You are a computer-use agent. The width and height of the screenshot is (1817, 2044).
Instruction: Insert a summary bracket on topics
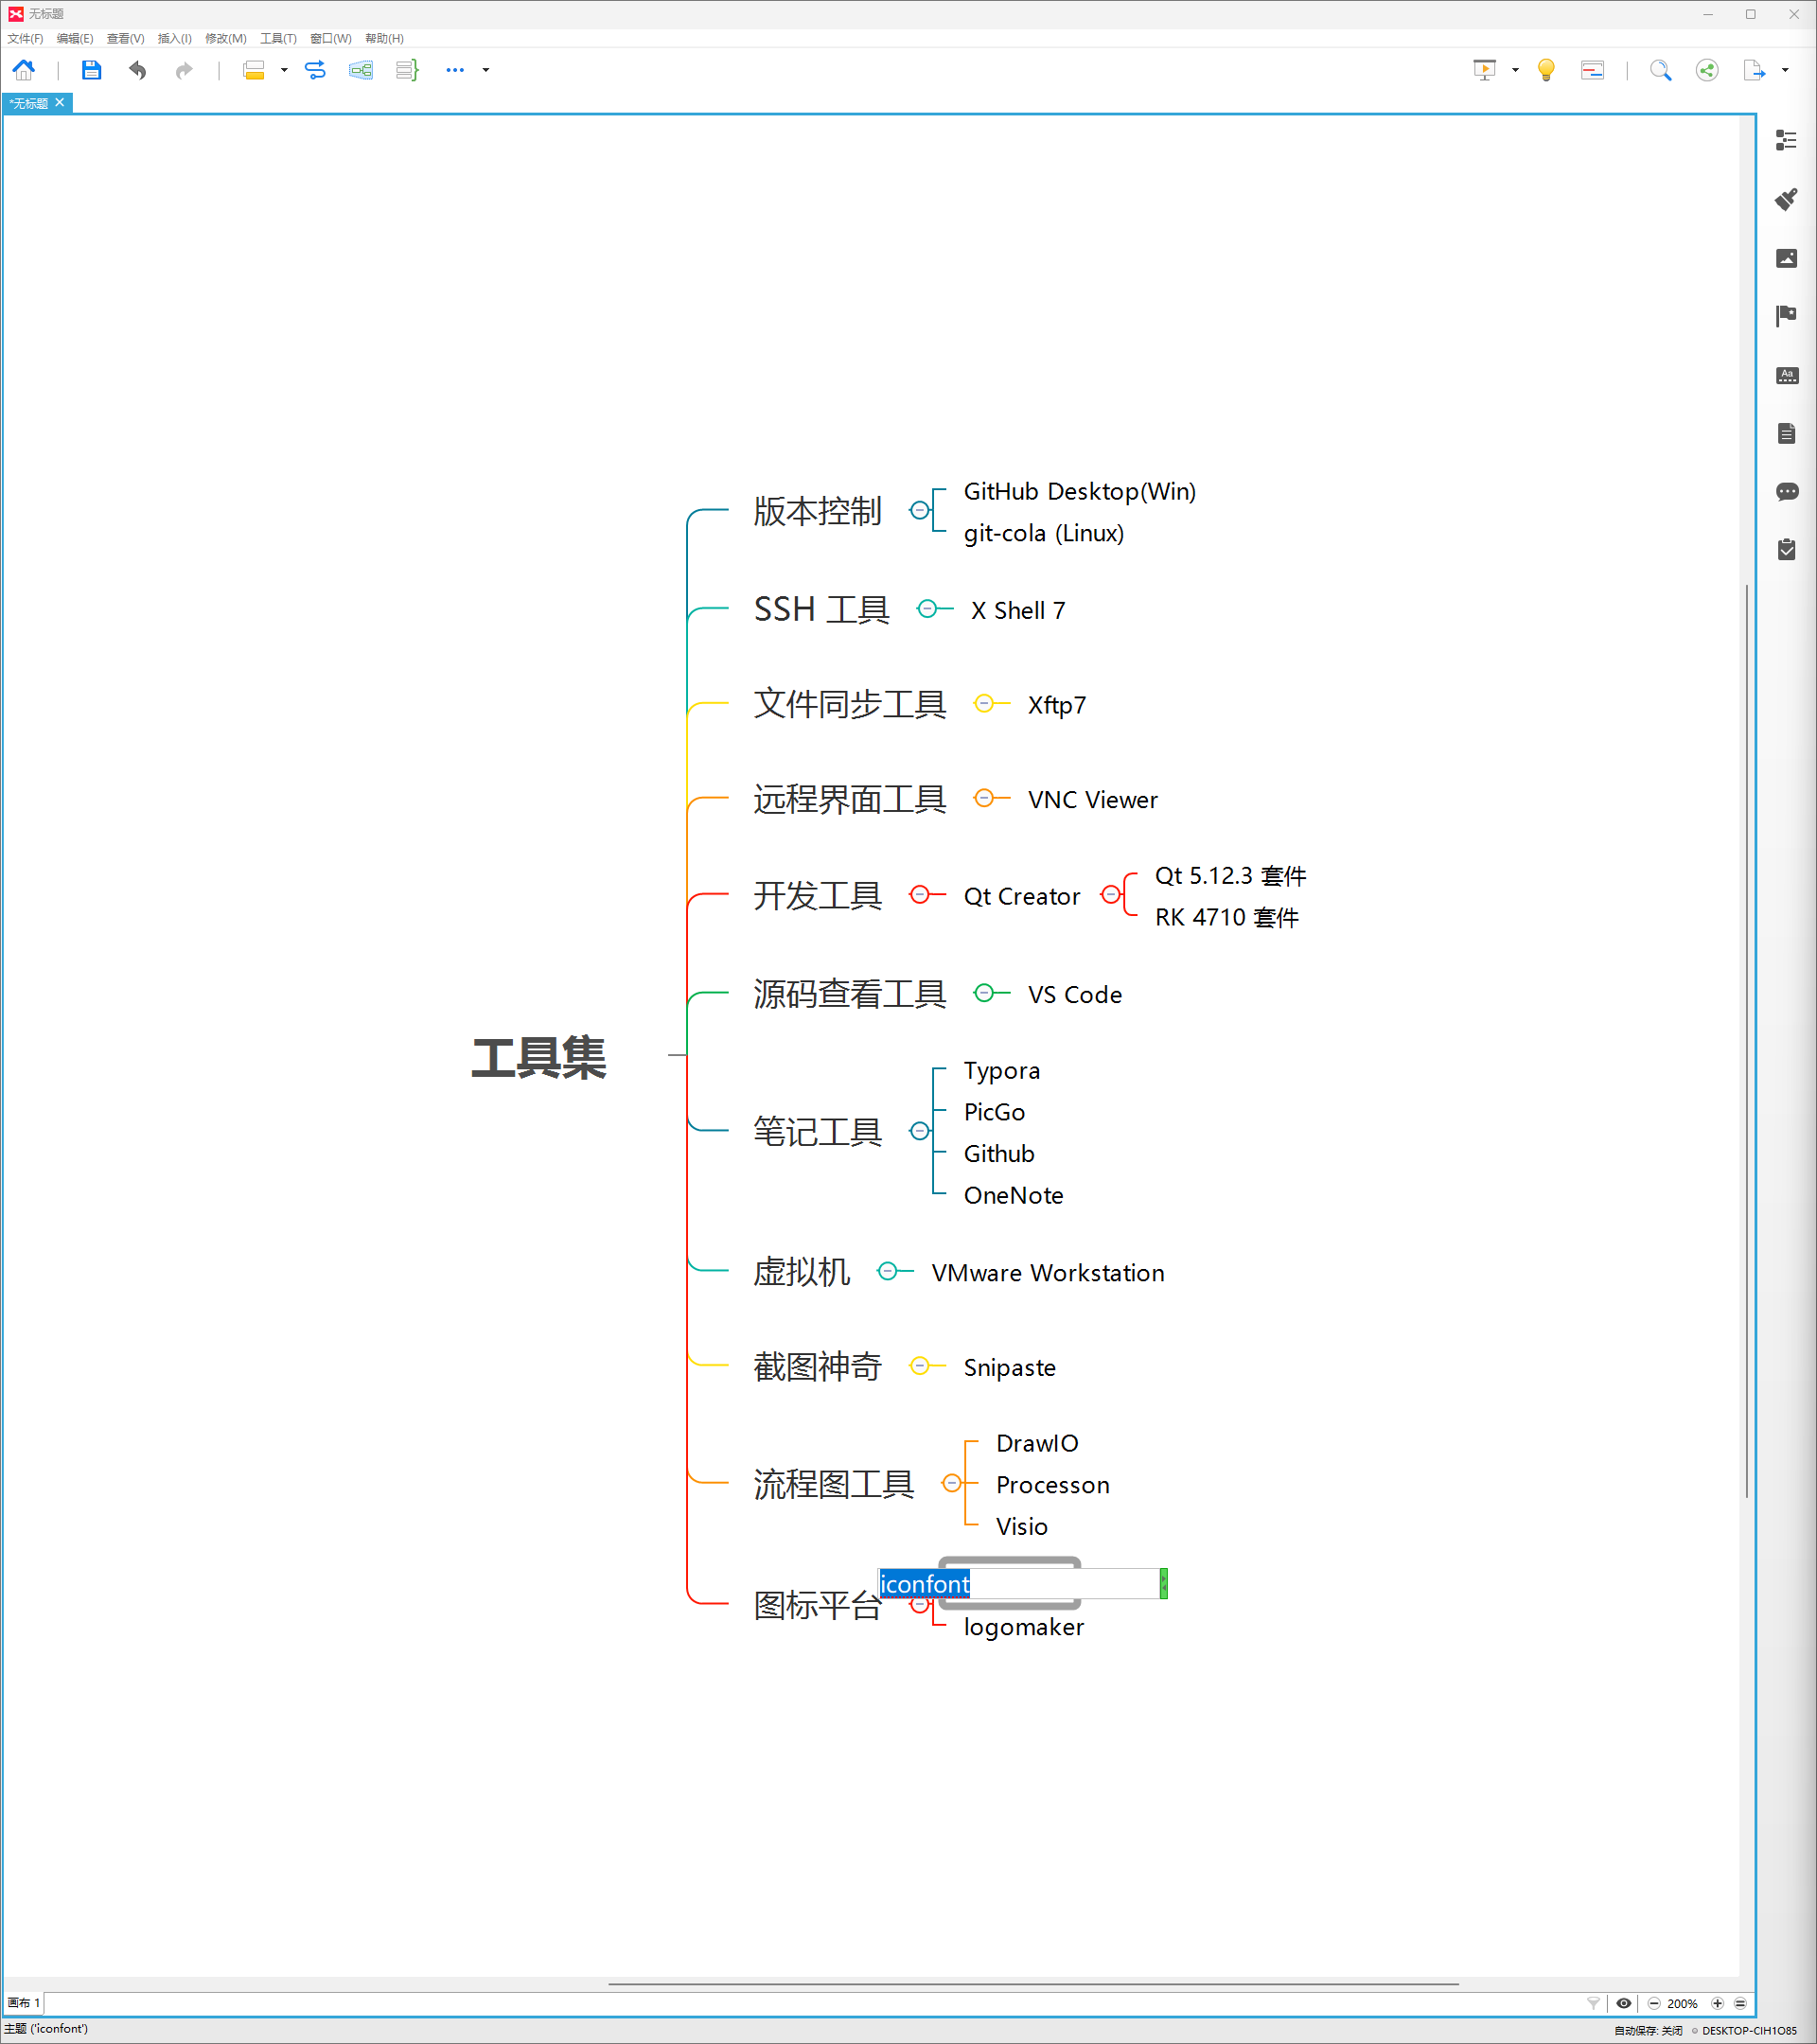(x=407, y=70)
